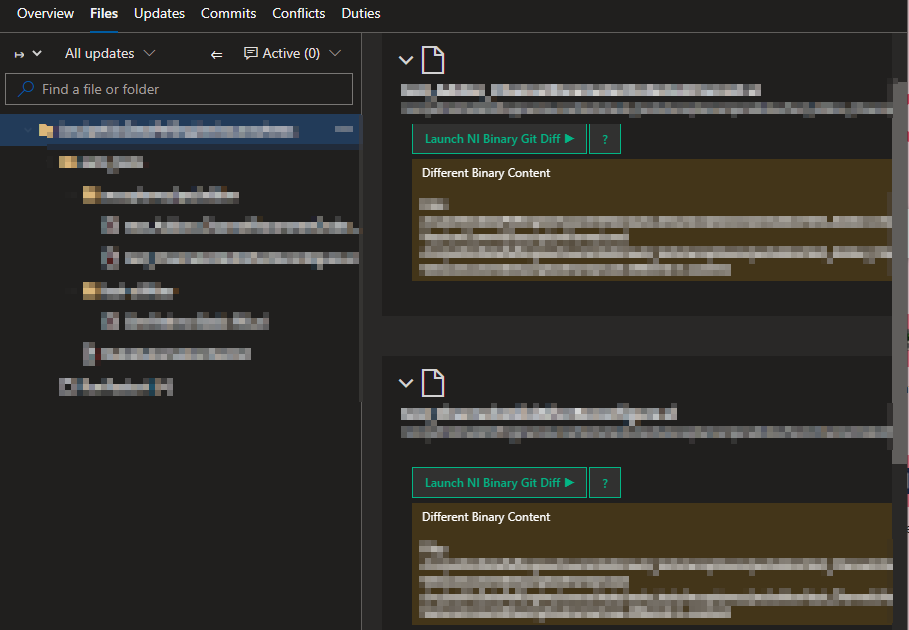This screenshot has width=909, height=630.
Task: Select the root folder icon in the file tree
Action: pyautogui.click(x=44, y=129)
